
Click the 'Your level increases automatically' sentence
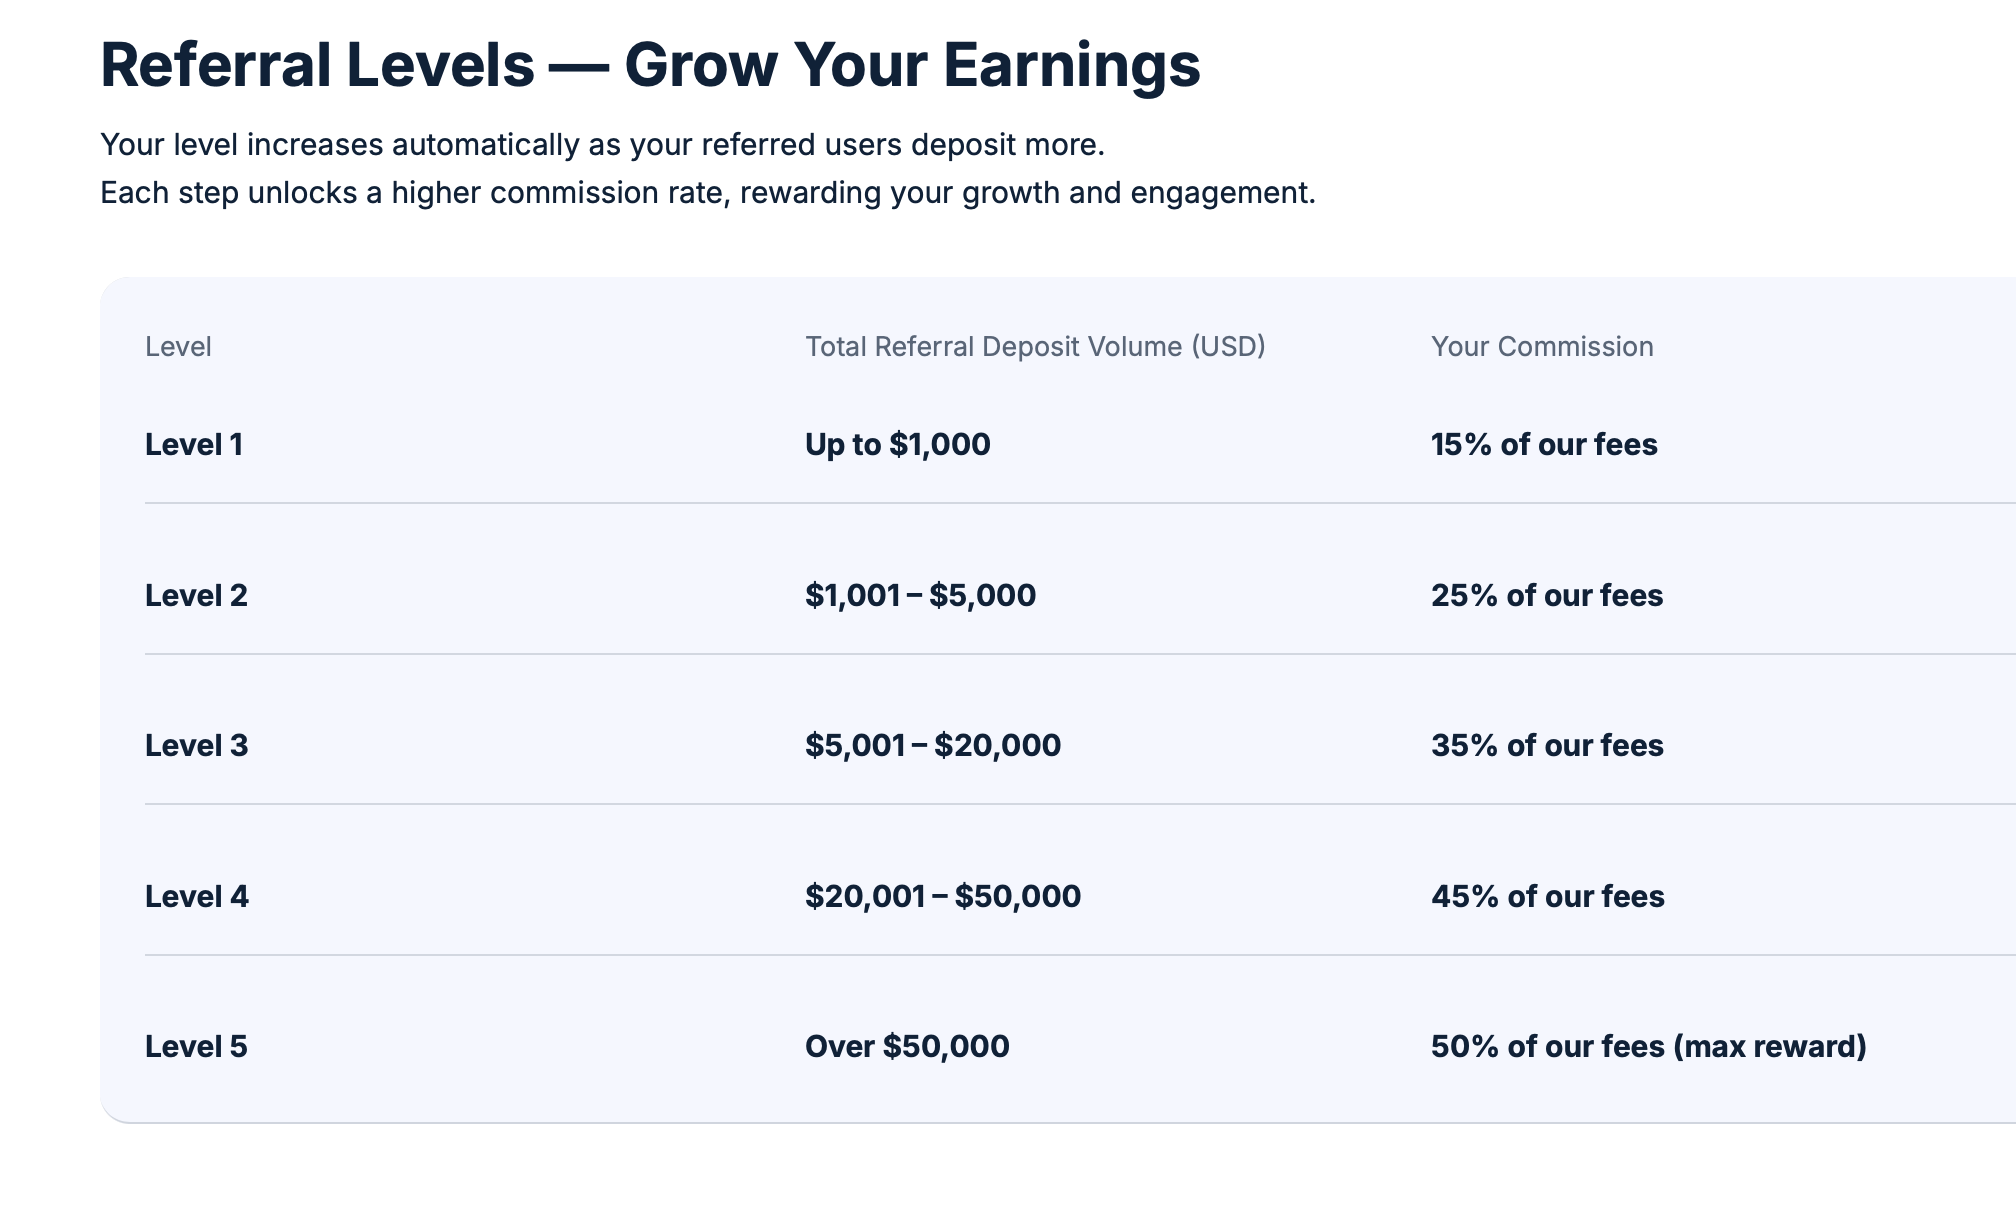pyautogui.click(x=602, y=145)
